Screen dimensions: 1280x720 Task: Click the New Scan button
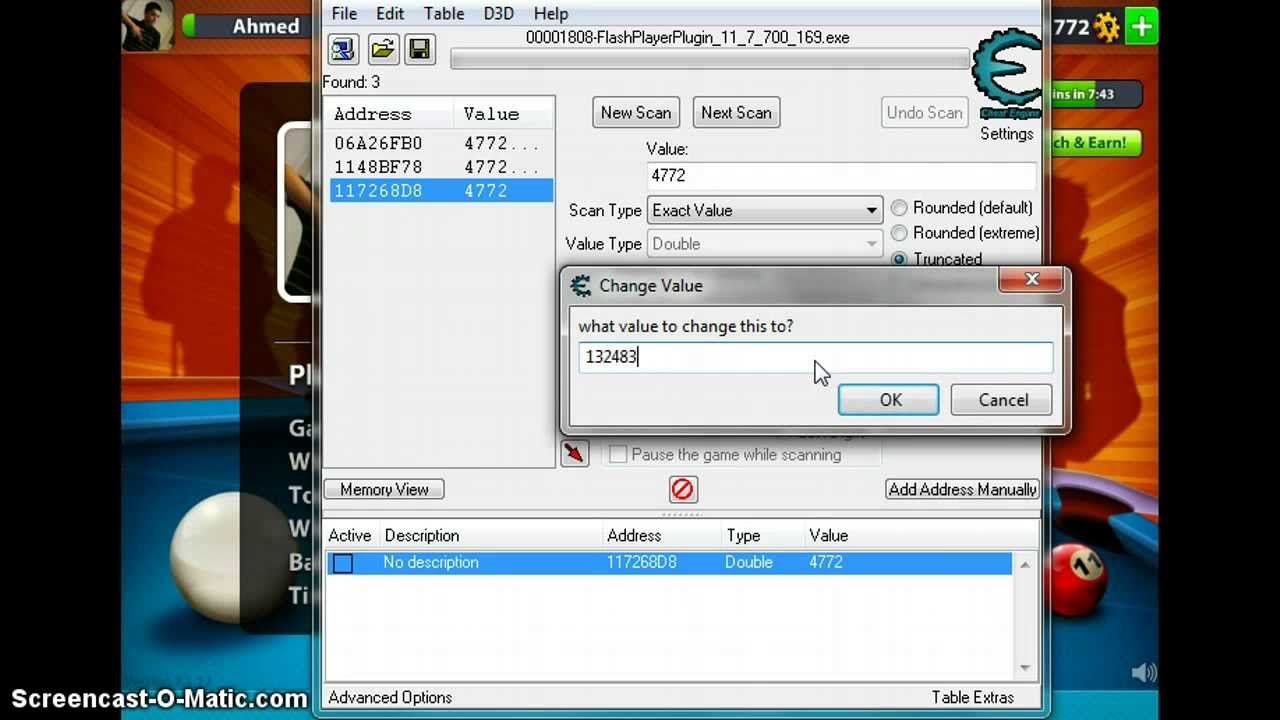point(636,113)
